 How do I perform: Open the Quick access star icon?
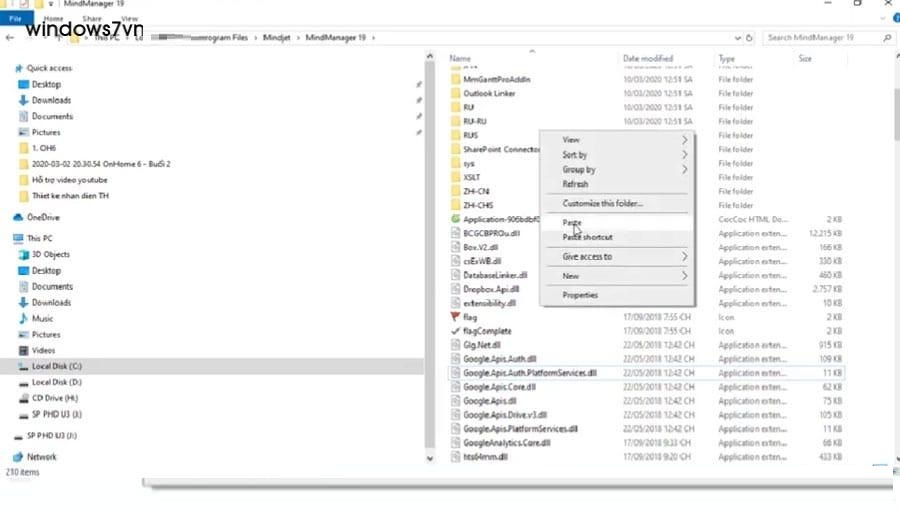18,68
